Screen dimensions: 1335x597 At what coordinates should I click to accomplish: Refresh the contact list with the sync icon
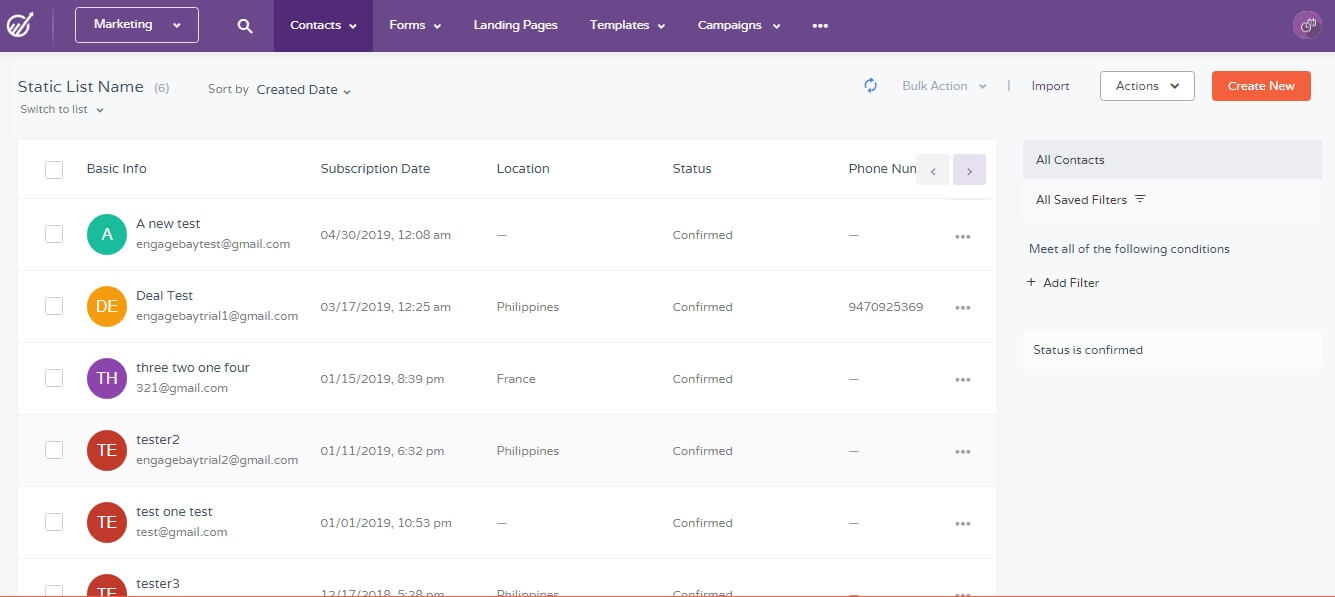click(x=870, y=86)
